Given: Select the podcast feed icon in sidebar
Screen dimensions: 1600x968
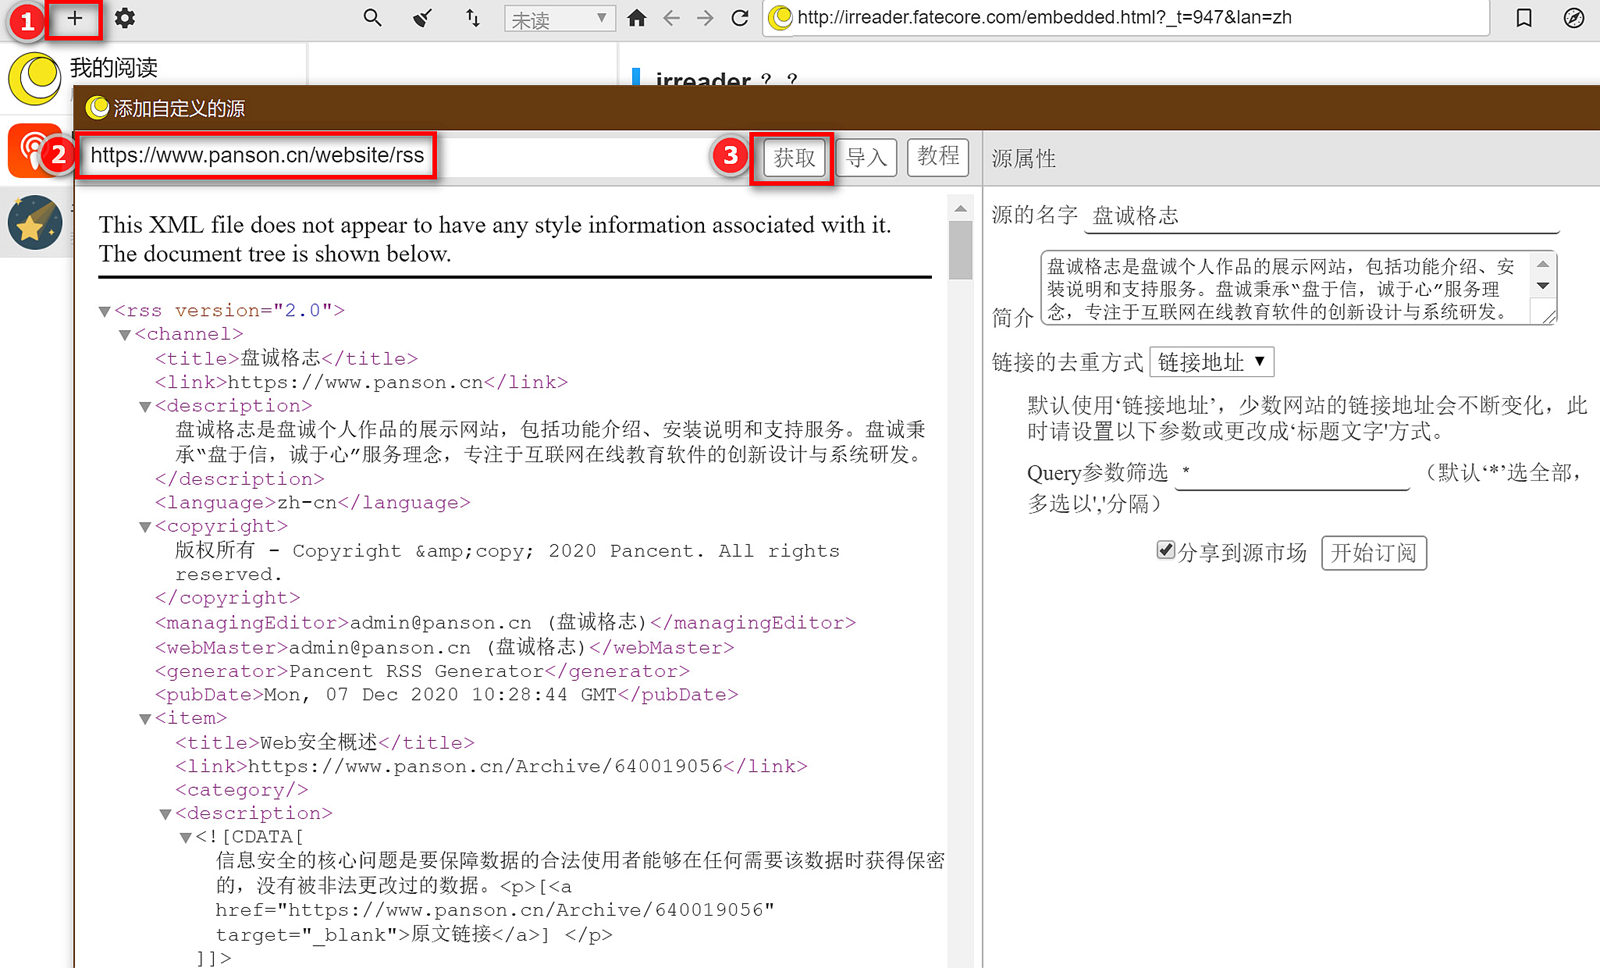Looking at the screenshot, I should click(36, 150).
